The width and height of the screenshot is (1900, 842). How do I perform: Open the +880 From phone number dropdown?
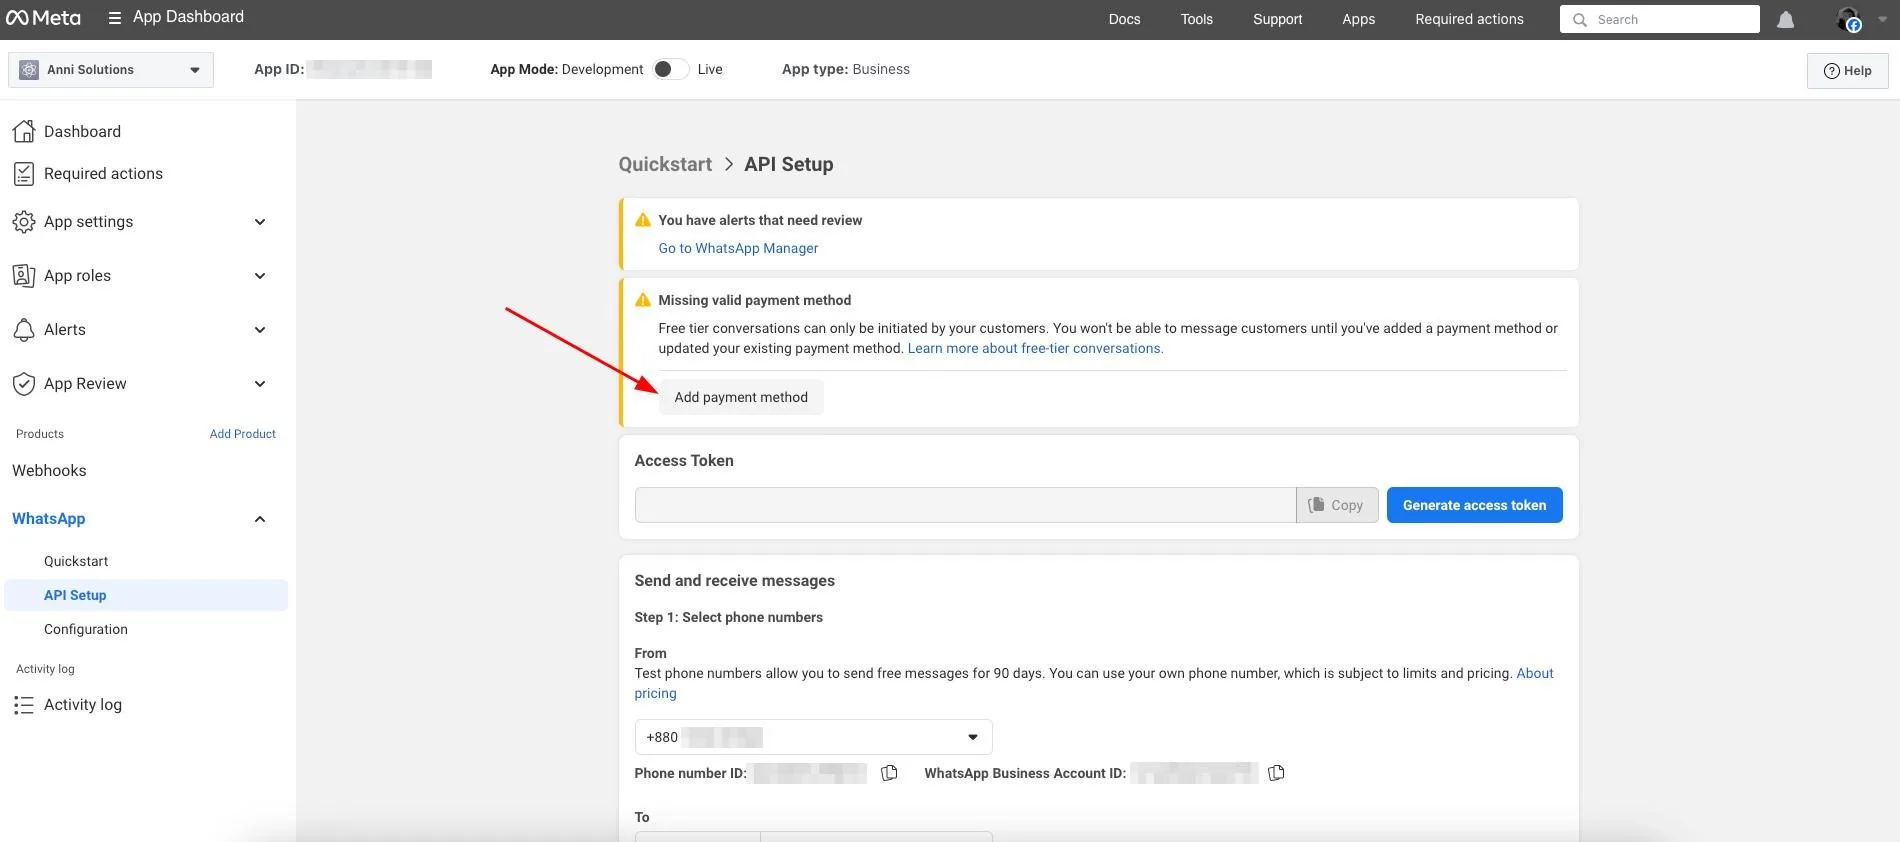coord(813,737)
